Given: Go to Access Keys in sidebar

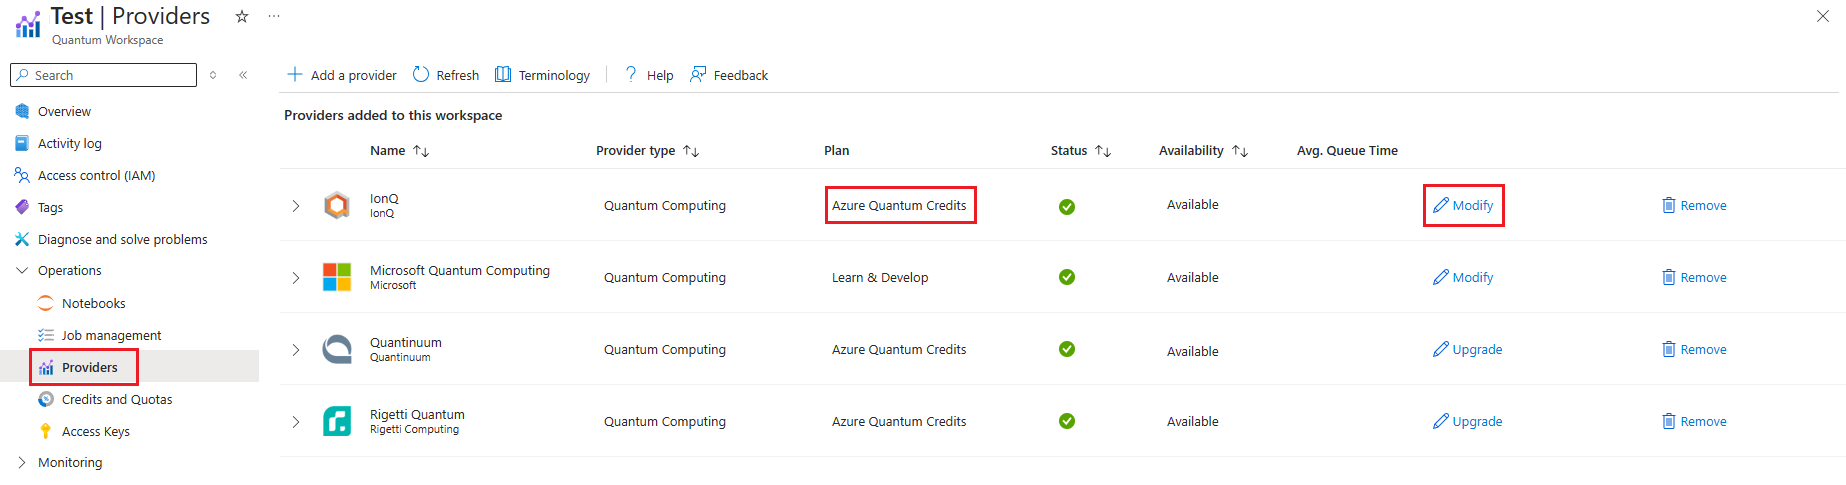Looking at the screenshot, I should coord(95,431).
